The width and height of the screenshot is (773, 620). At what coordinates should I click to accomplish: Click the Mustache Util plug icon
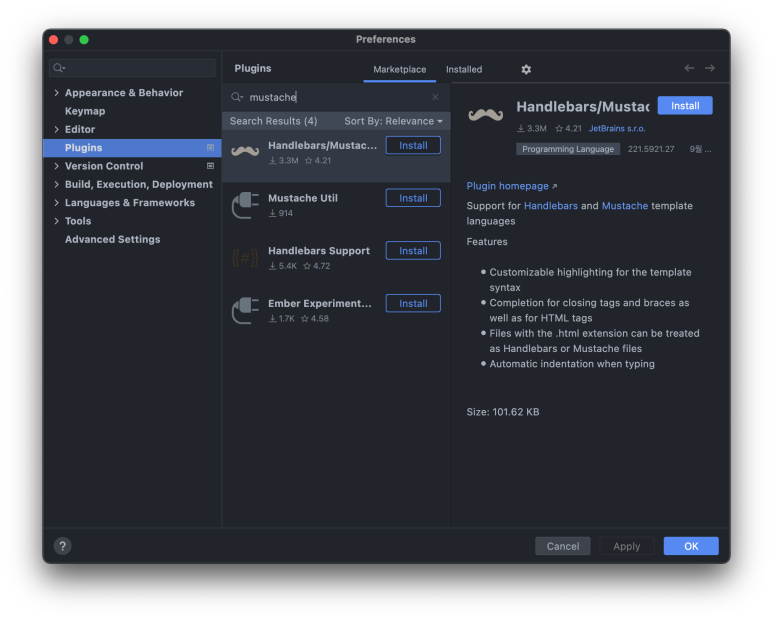(x=245, y=205)
